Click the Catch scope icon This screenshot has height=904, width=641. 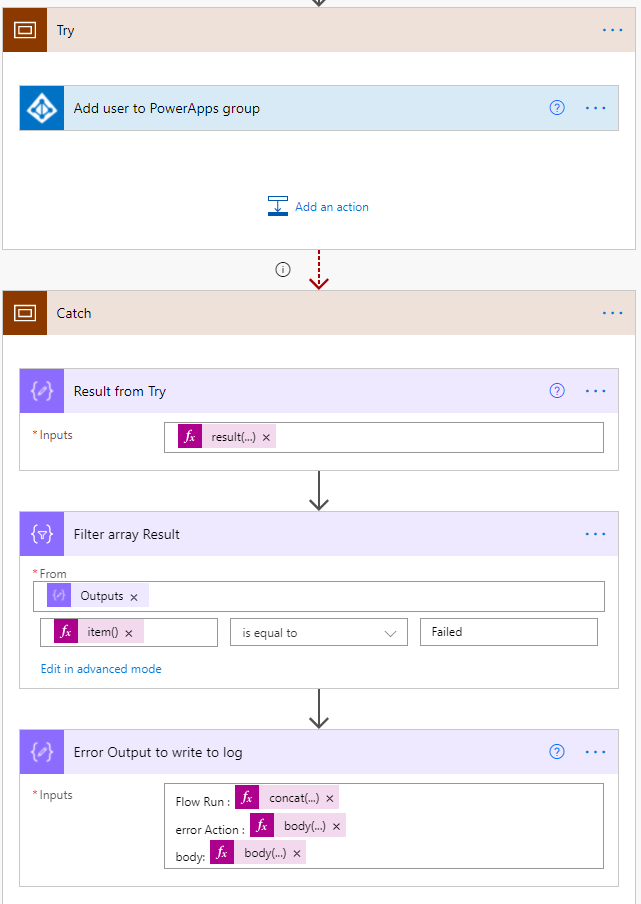pyautogui.click(x=25, y=313)
